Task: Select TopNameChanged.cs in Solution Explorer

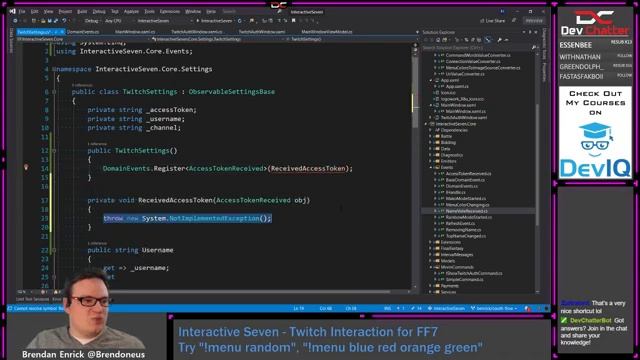Action: tap(466, 236)
